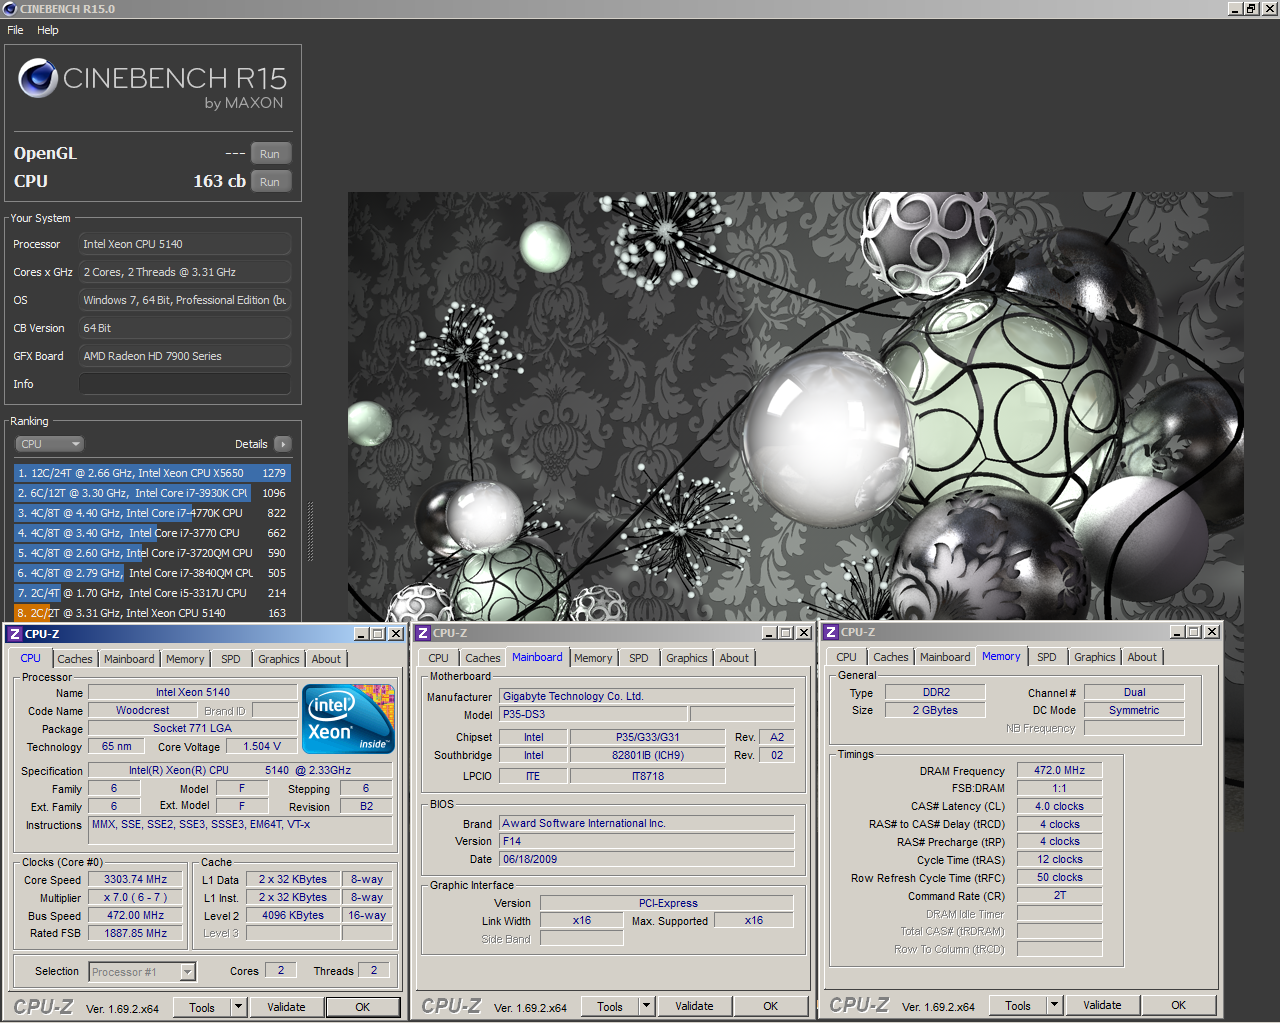Screen dimensions: 1280x1024
Task: Click Validate in Mainboard CPU-Z window
Action: click(x=694, y=1007)
